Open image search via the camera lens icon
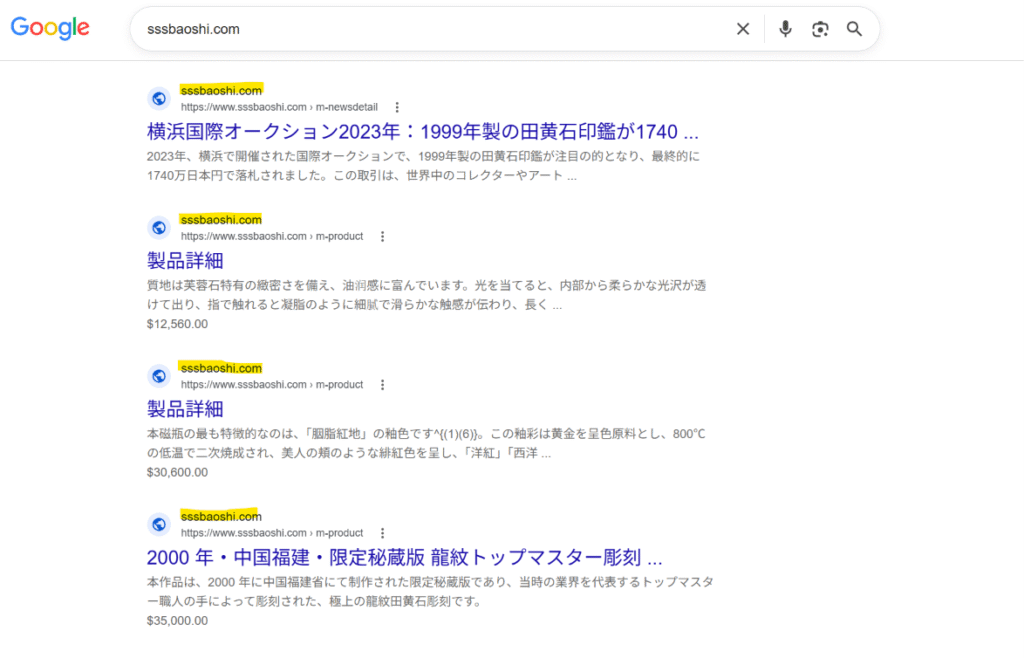The image size is (1024, 658). pos(820,29)
